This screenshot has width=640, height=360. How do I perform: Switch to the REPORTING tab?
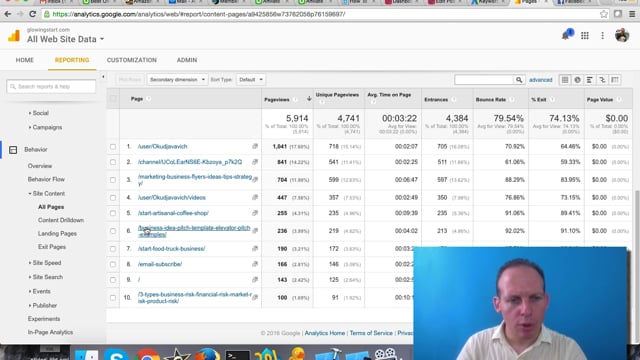coord(72,60)
